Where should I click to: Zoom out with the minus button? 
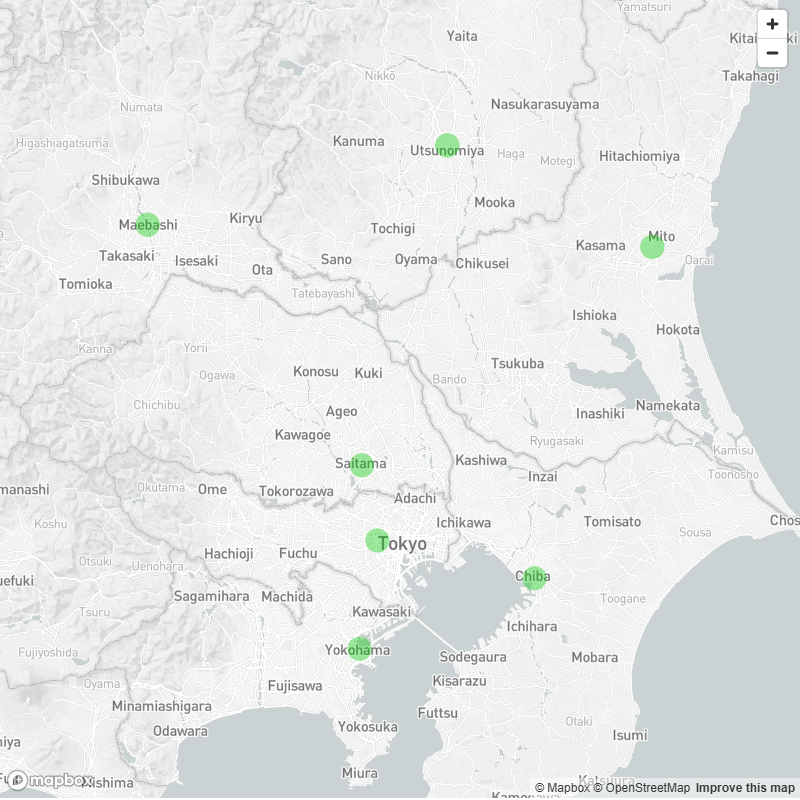772,53
